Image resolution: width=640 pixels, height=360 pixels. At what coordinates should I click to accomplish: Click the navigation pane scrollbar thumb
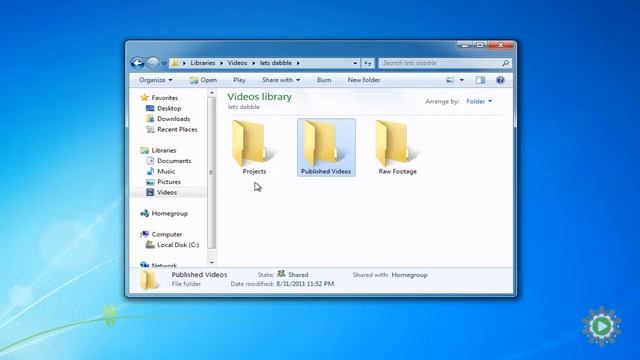[x=211, y=173]
